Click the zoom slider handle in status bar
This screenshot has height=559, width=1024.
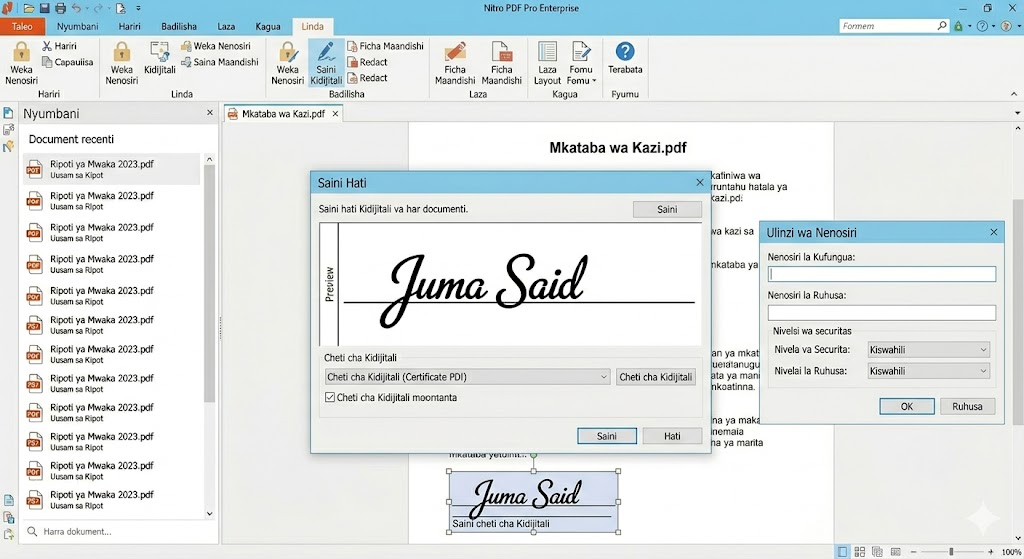[x=952, y=552]
